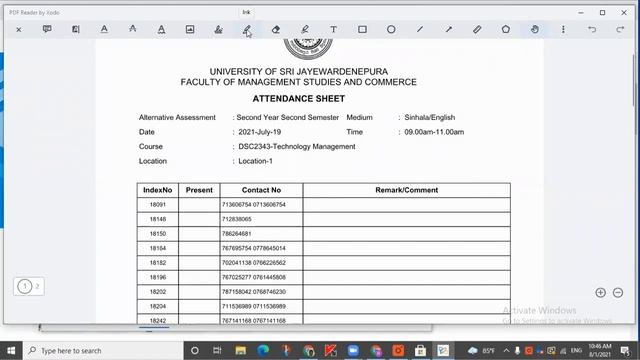The height and width of the screenshot is (360, 640).
Task: Select the arrow drawing tool
Action: [x=449, y=29]
